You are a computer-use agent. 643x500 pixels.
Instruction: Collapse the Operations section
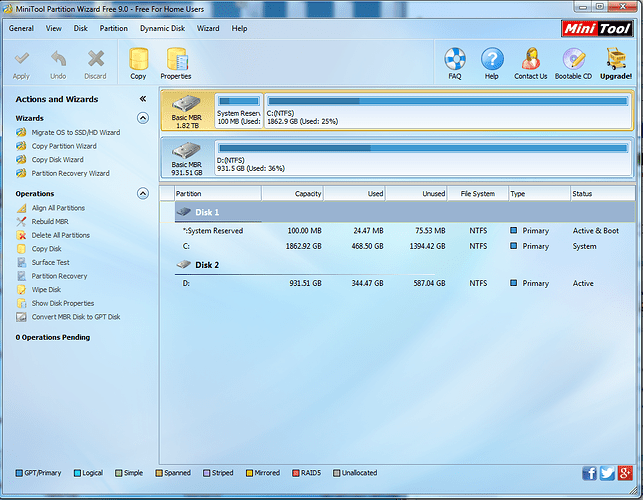point(143,194)
